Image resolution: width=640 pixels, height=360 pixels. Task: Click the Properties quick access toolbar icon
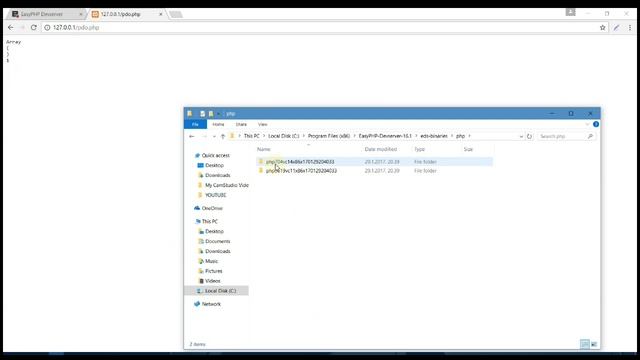(202, 113)
